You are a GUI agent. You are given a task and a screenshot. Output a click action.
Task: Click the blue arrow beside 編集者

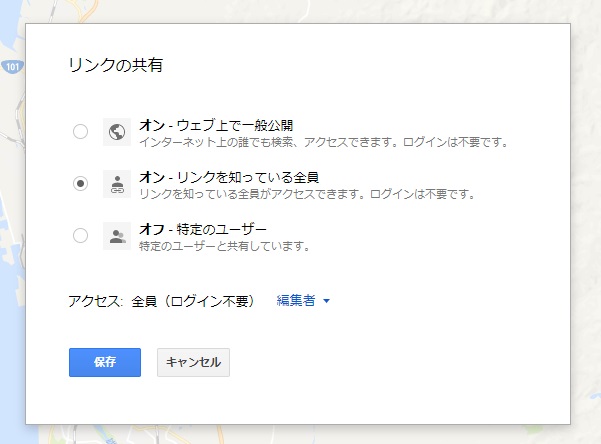click(326, 301)
